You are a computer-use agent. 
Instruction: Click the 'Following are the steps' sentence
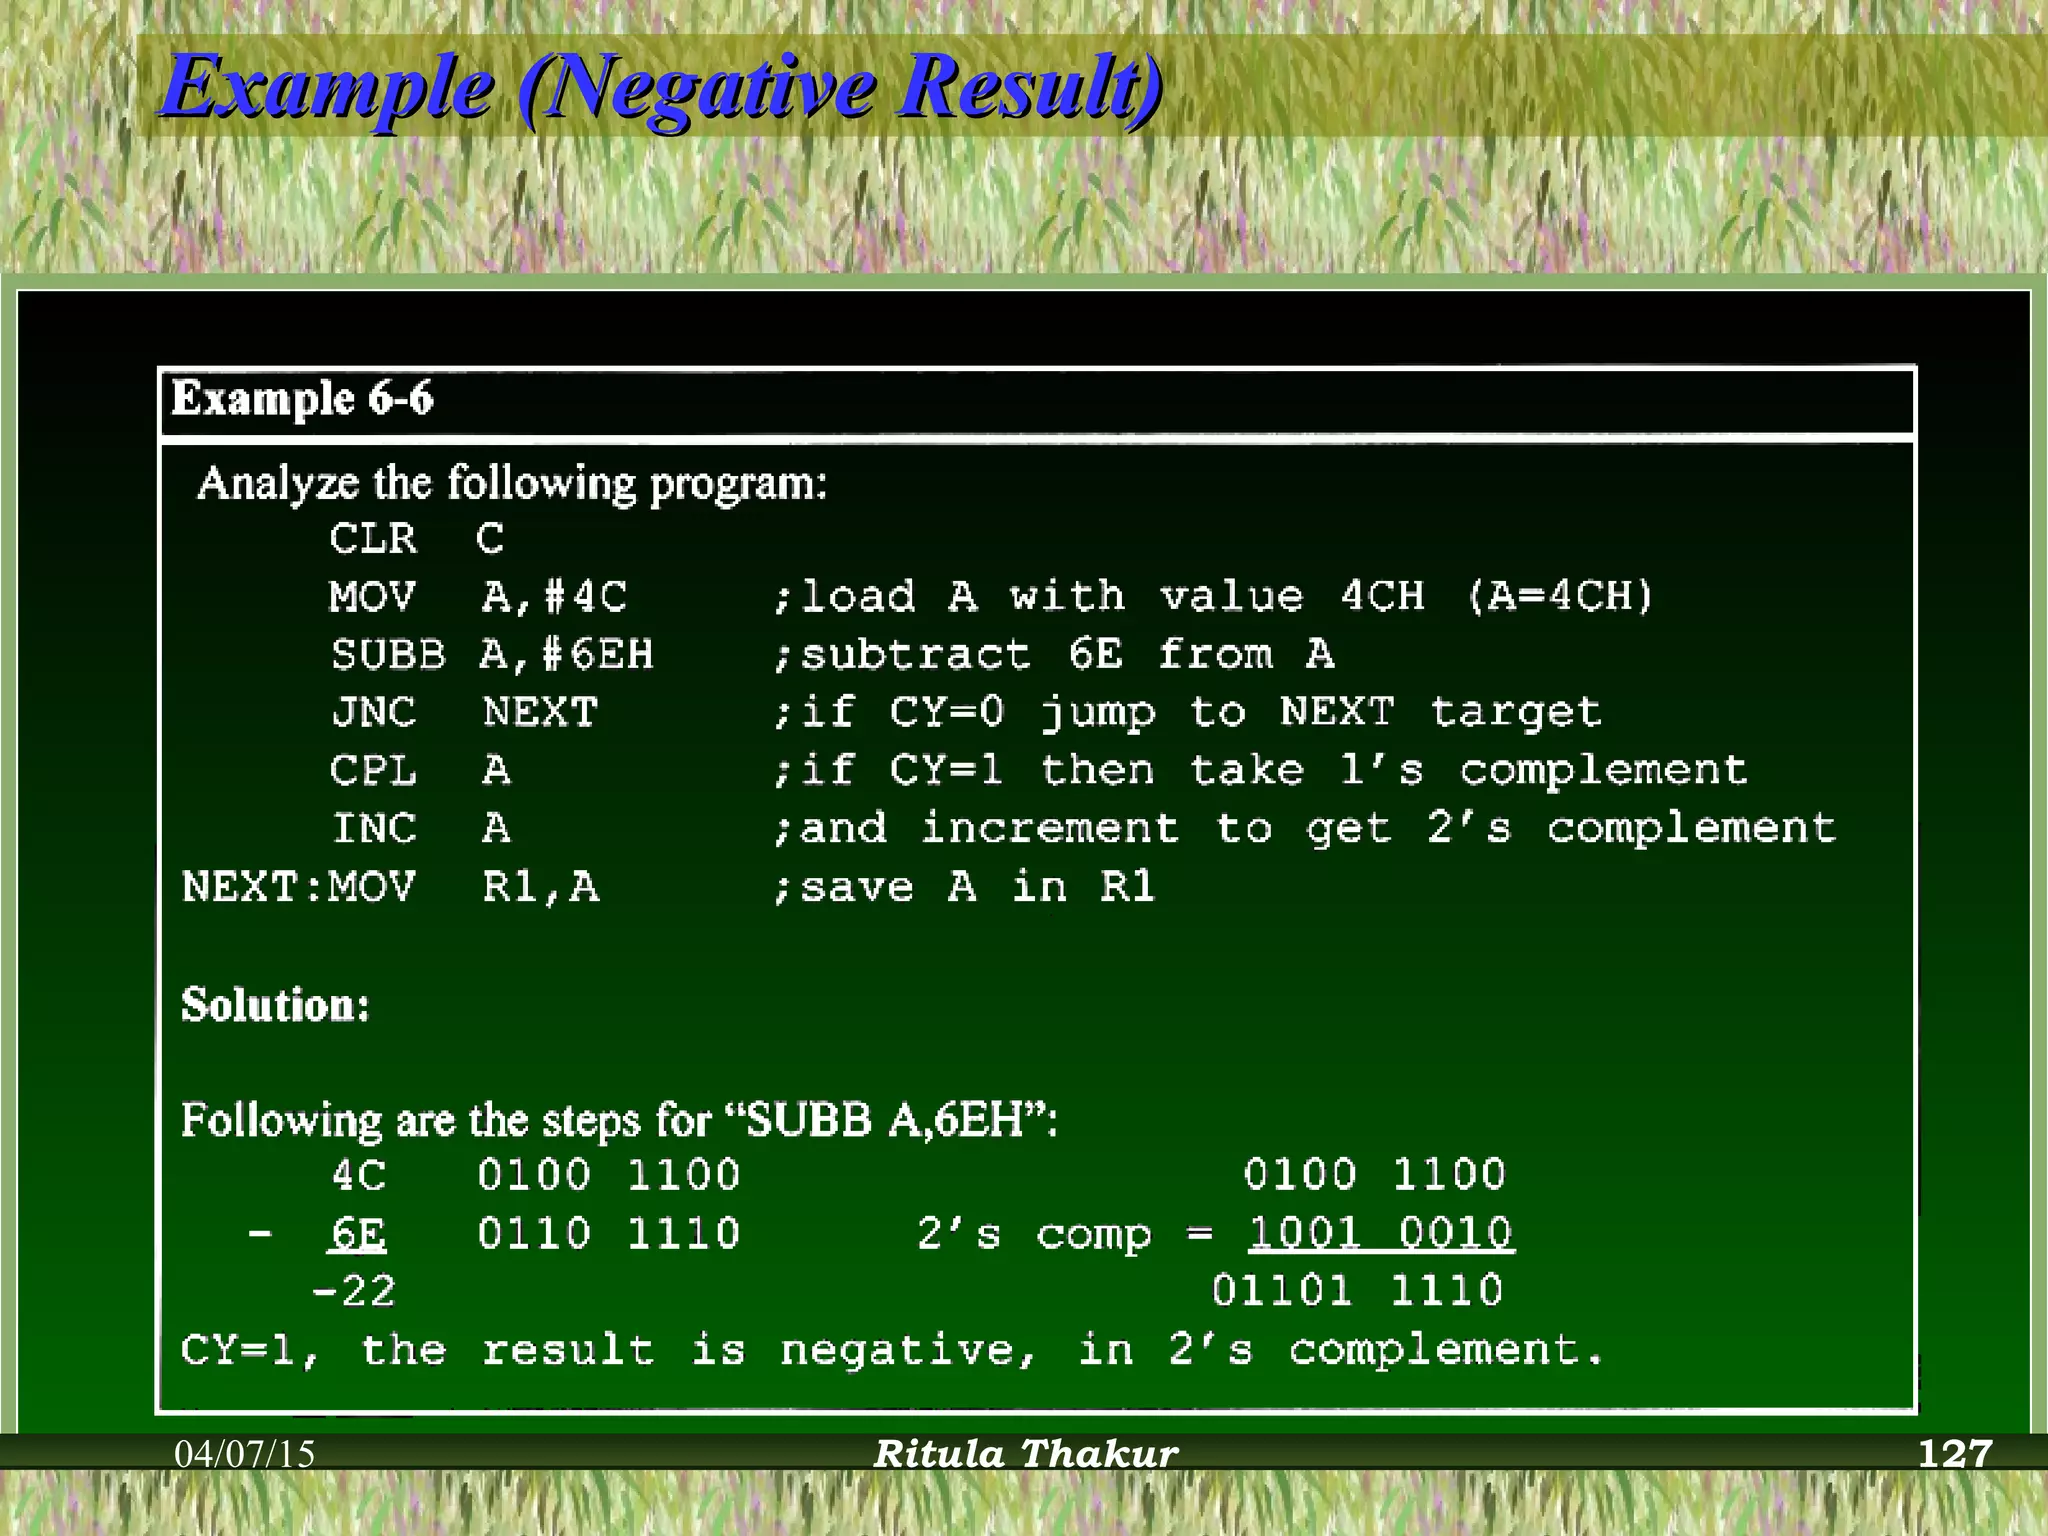(619, 1120)
